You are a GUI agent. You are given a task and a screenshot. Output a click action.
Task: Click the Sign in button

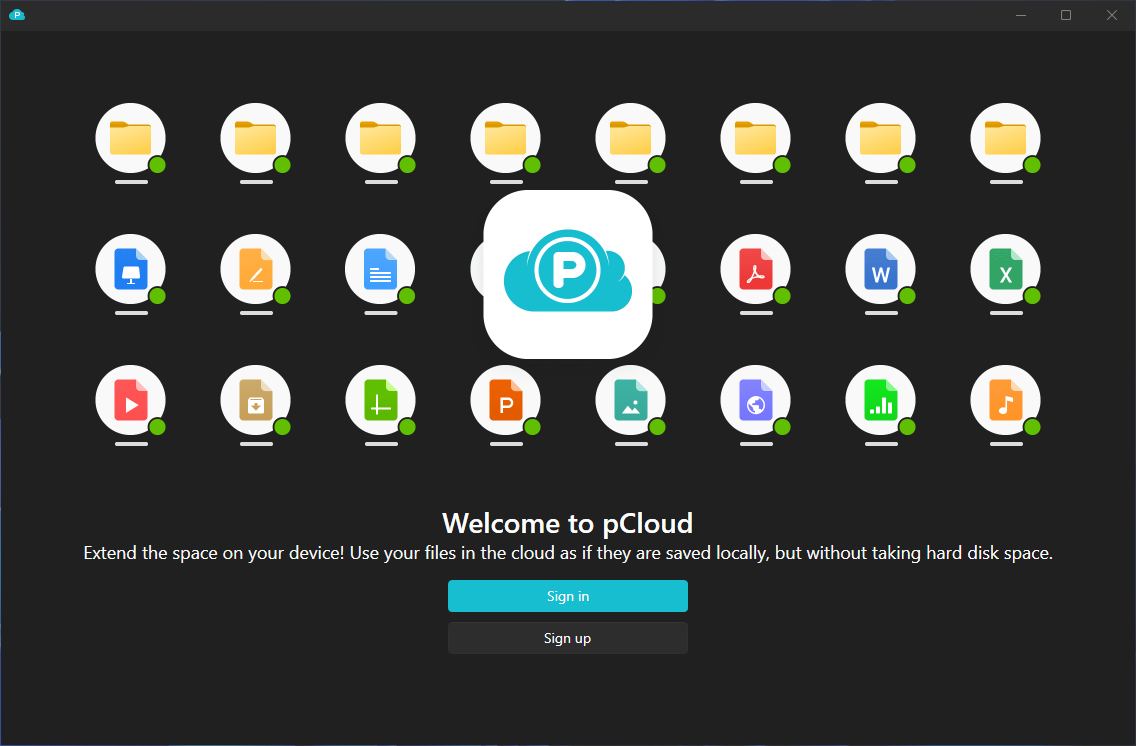point(567,596)
